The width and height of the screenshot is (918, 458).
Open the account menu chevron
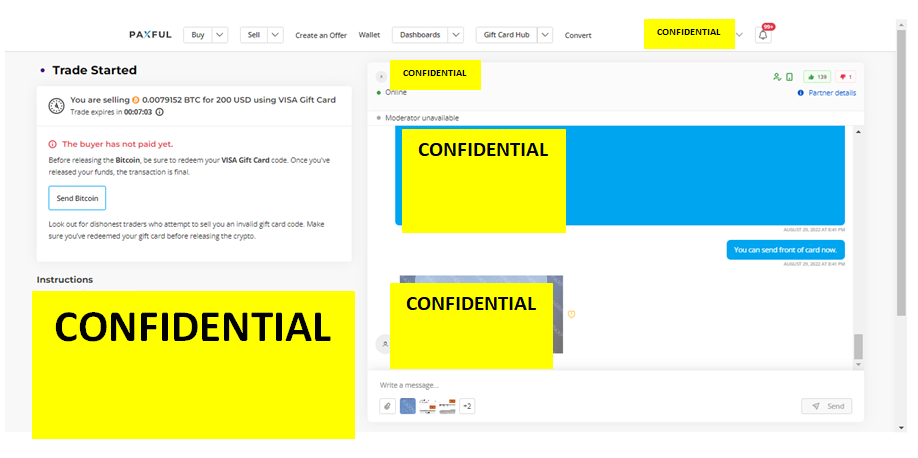739,35
